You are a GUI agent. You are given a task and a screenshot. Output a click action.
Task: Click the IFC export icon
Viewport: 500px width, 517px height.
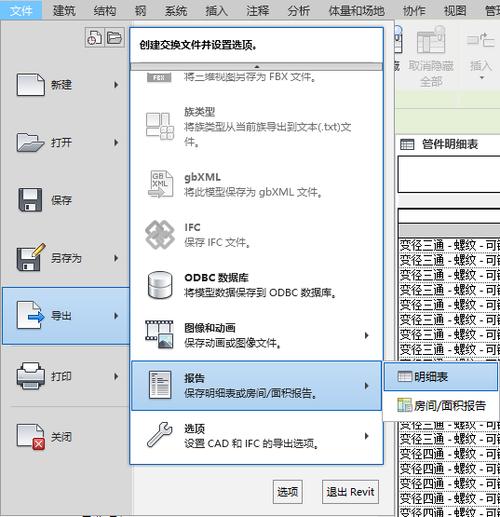pyautogui.click(x=160, y=235)
